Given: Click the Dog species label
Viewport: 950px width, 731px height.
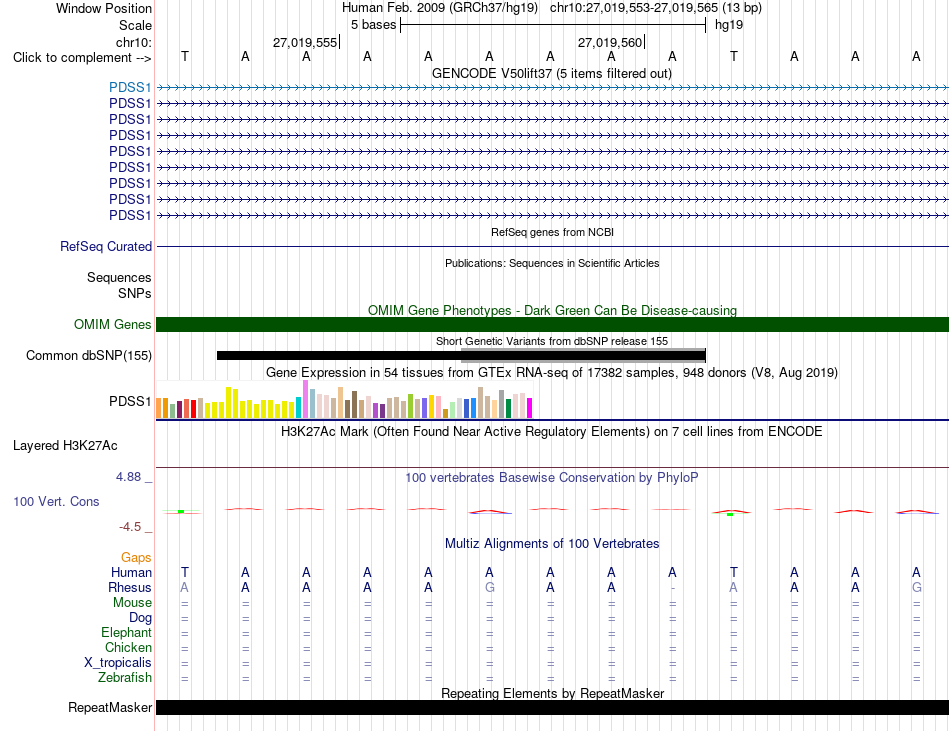Looking at the screenshot, I should 140,618.
